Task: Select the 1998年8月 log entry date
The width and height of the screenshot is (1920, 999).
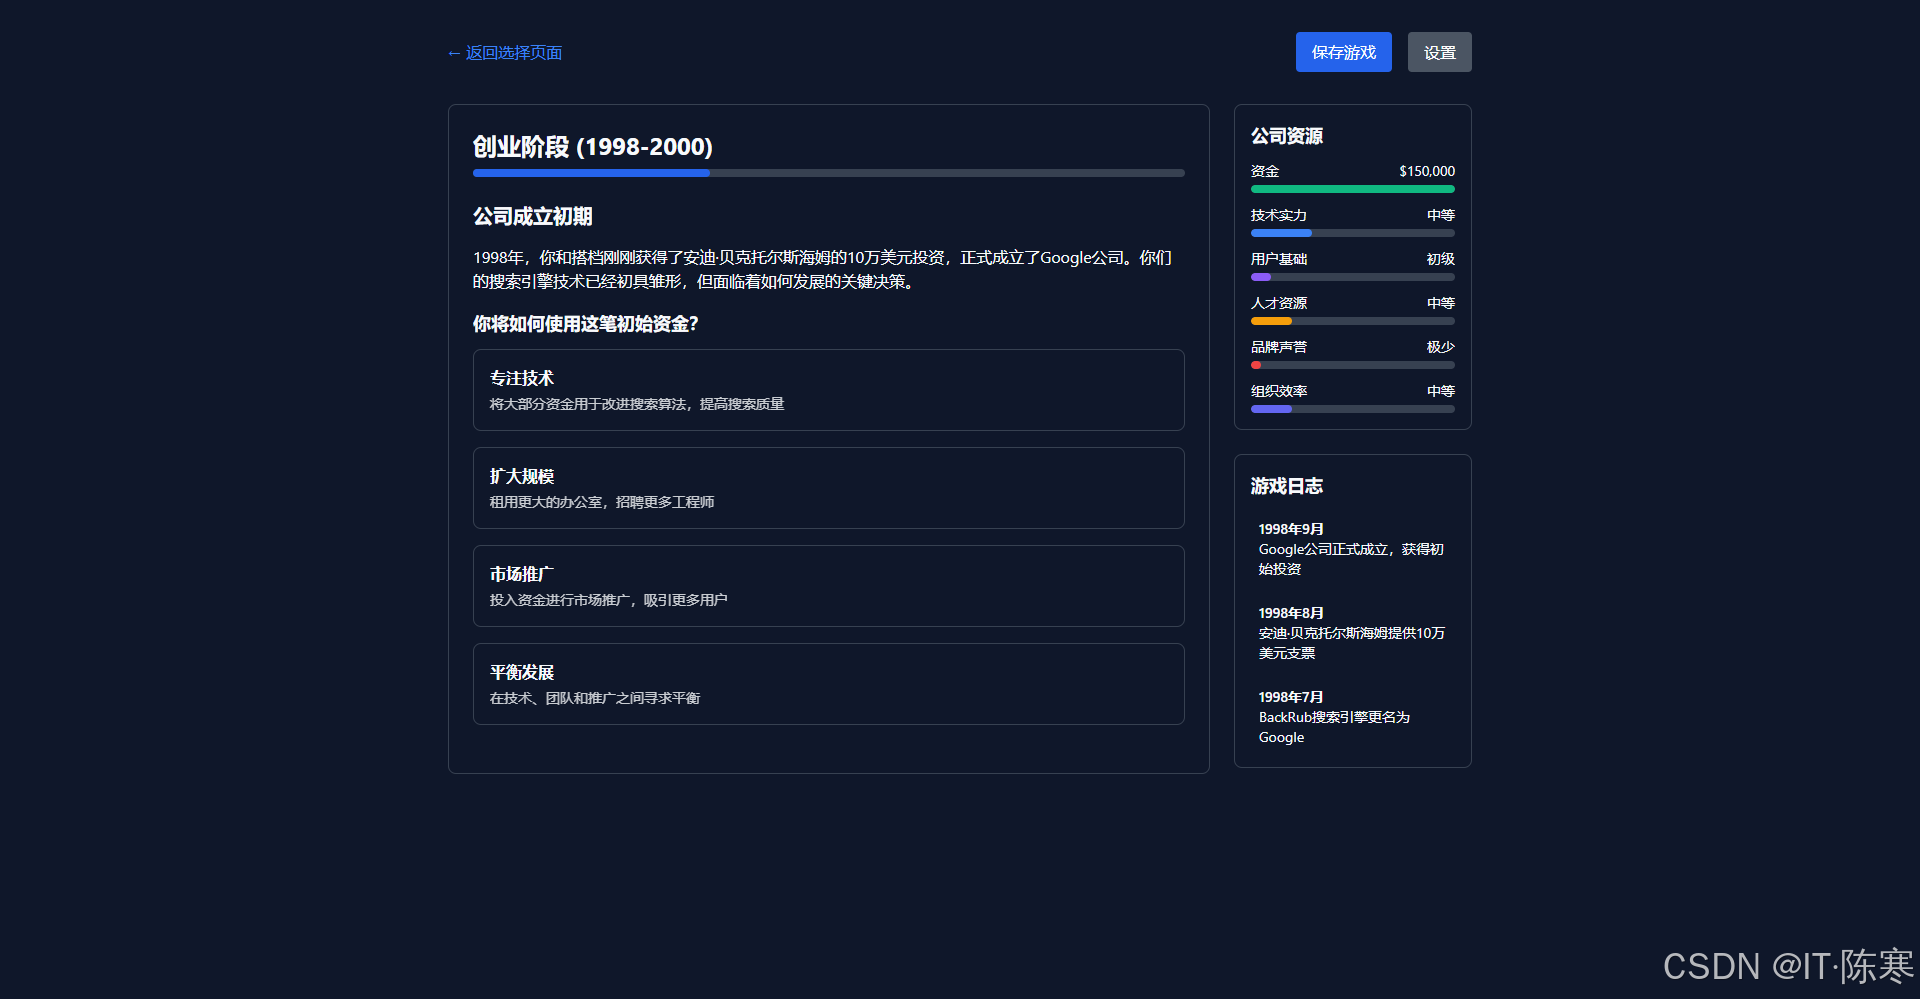Action: pos(1291,613)
